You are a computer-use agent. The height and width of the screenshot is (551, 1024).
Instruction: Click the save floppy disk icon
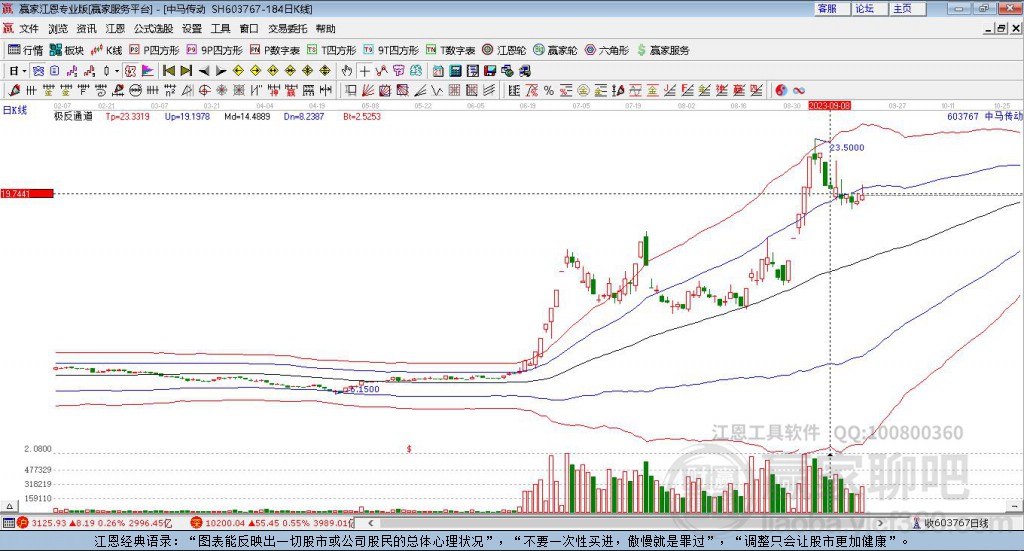pyautogui.click(x=490, y=71)
